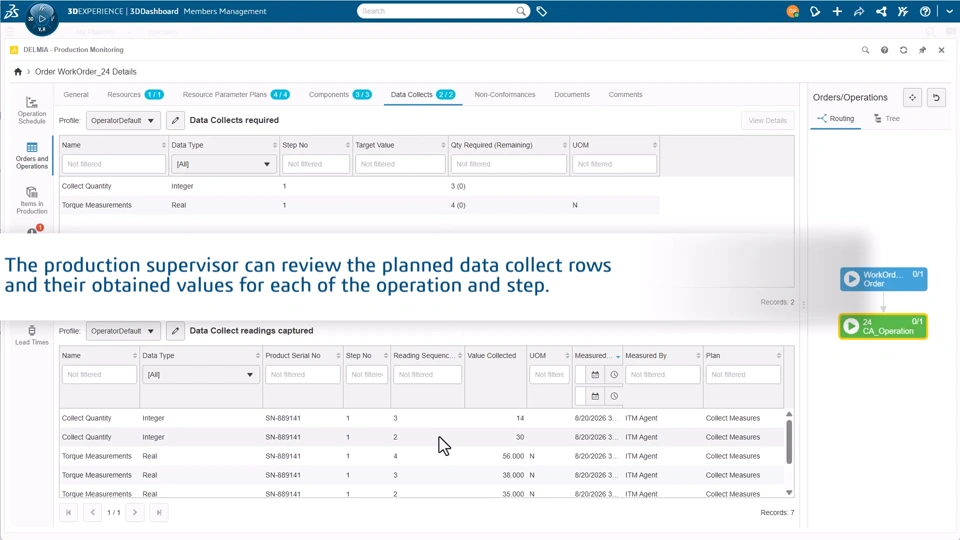Click Product Serial No filter field
Screen dimensions: 960x540
pos(302,375)
